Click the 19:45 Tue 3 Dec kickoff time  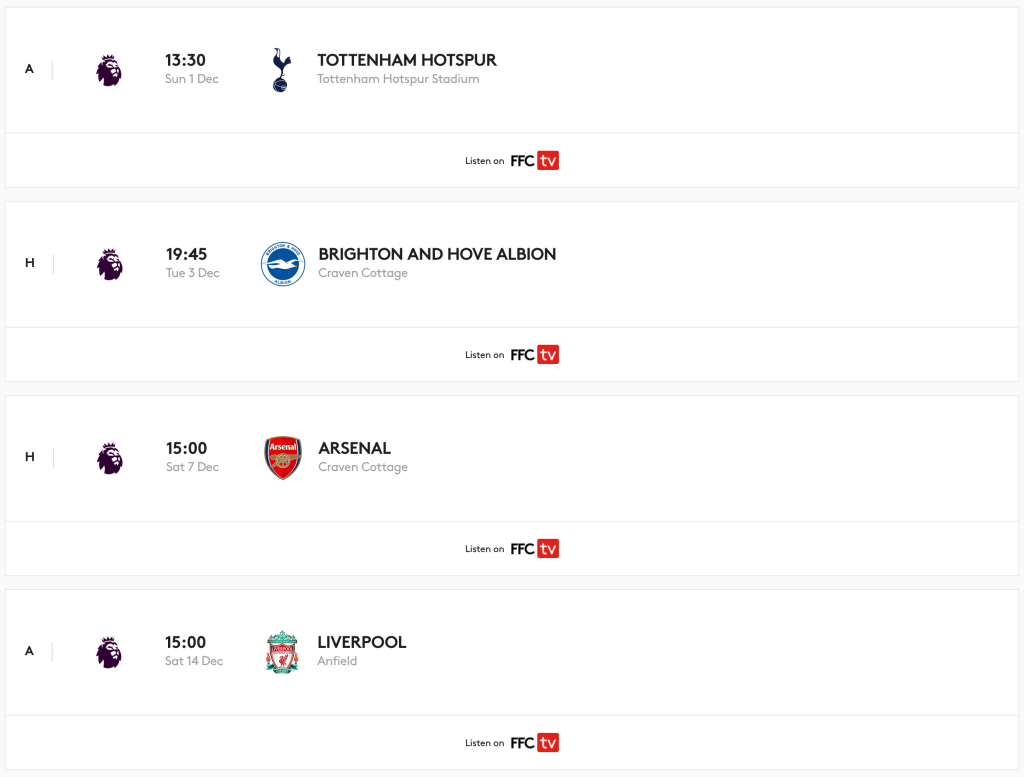click(x=193, y=262)
